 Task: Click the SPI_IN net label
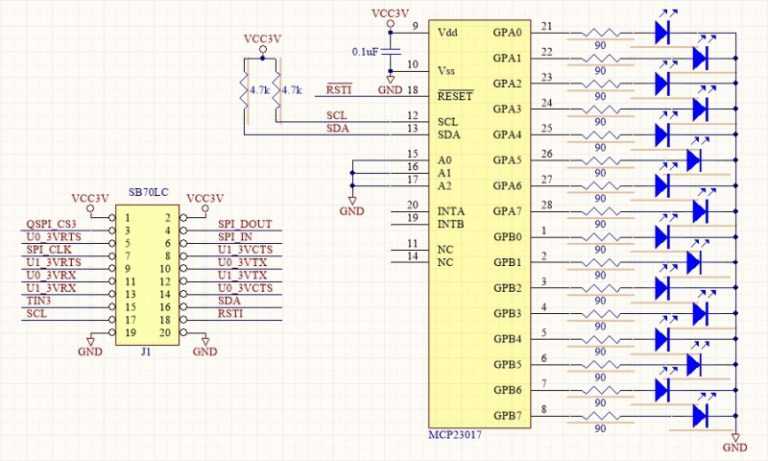point(236,237)
